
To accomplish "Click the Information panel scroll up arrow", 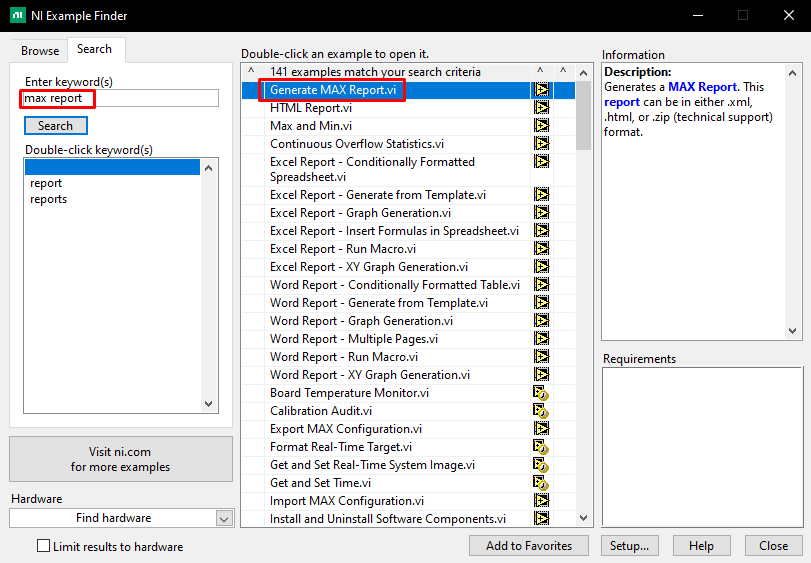I will [792, 73].
